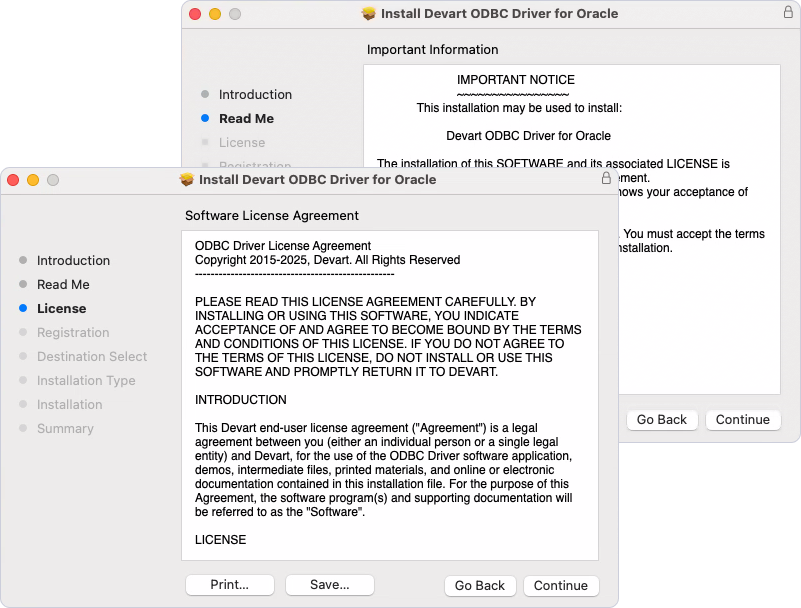This screenshot has height=608, width=801.
Task: Click the lock icon in Important Information window
Action: coord(788,13)
